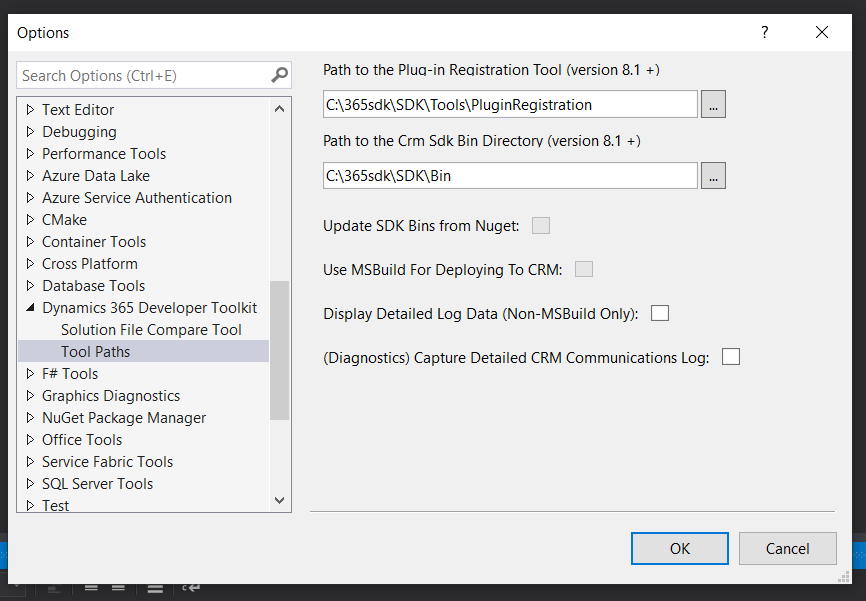Expand the Azure Data Lake node

coord(30,176)
